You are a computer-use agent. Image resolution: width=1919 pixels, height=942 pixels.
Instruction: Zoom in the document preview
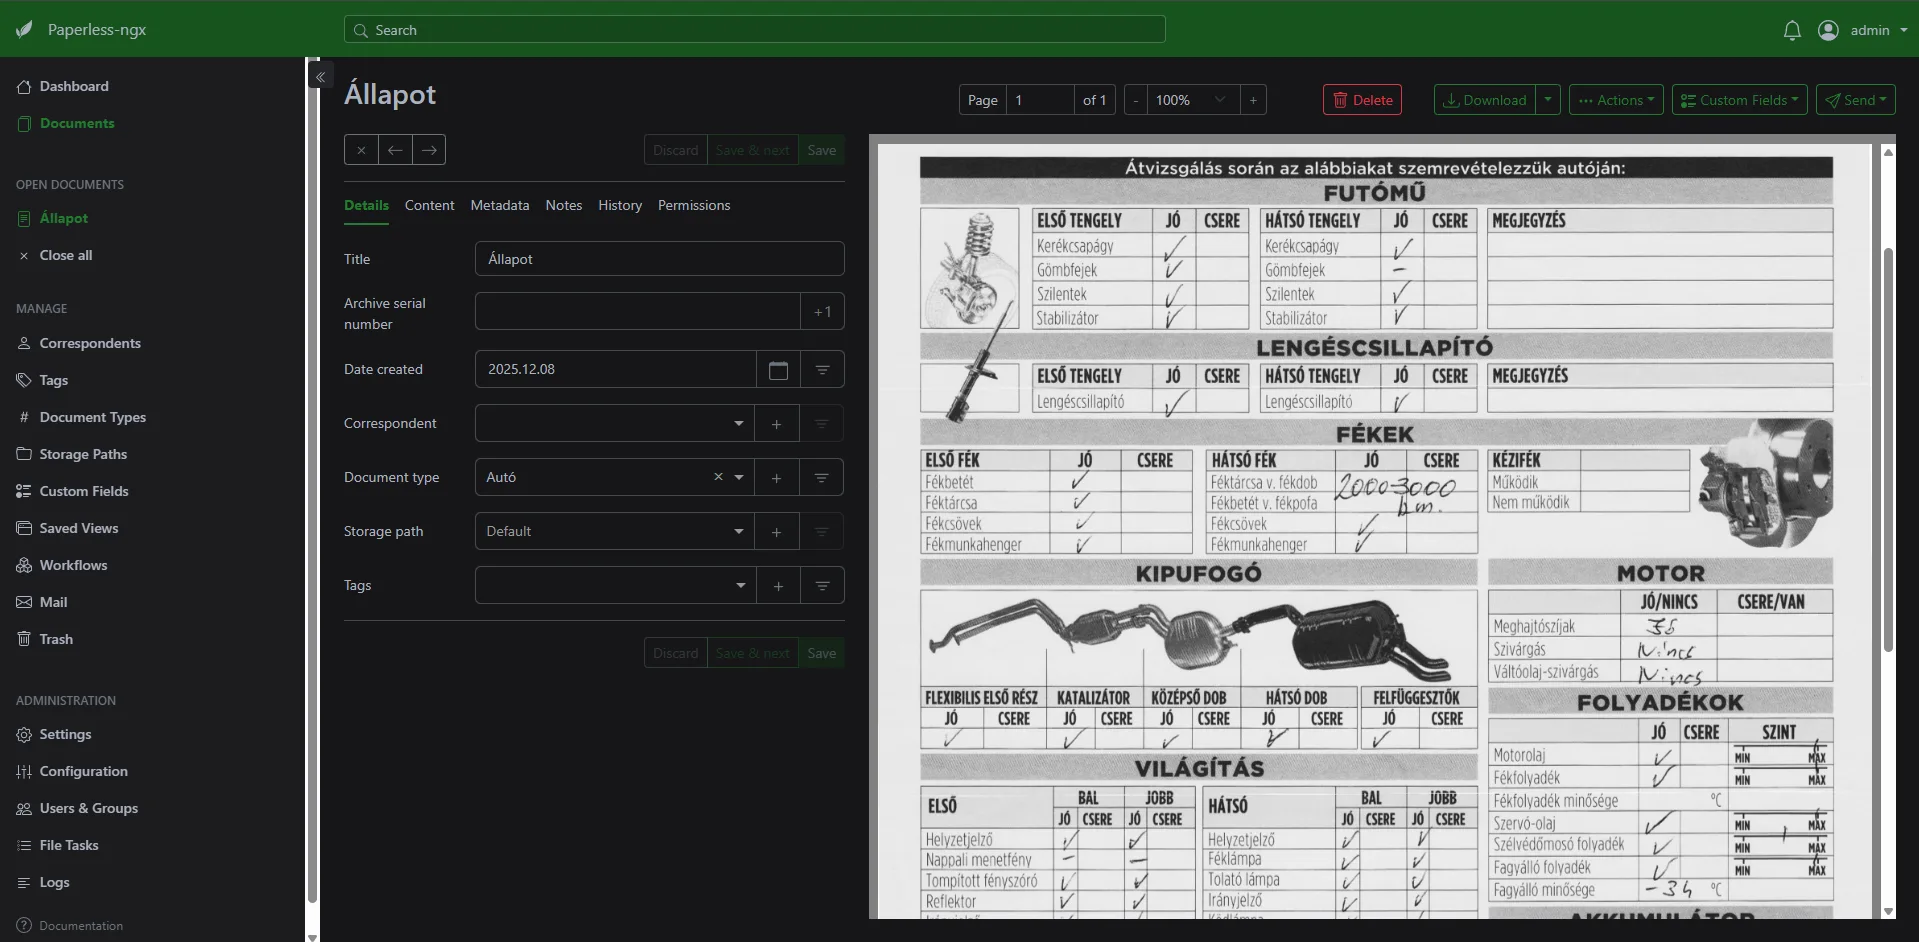[x=1253, y=100]
